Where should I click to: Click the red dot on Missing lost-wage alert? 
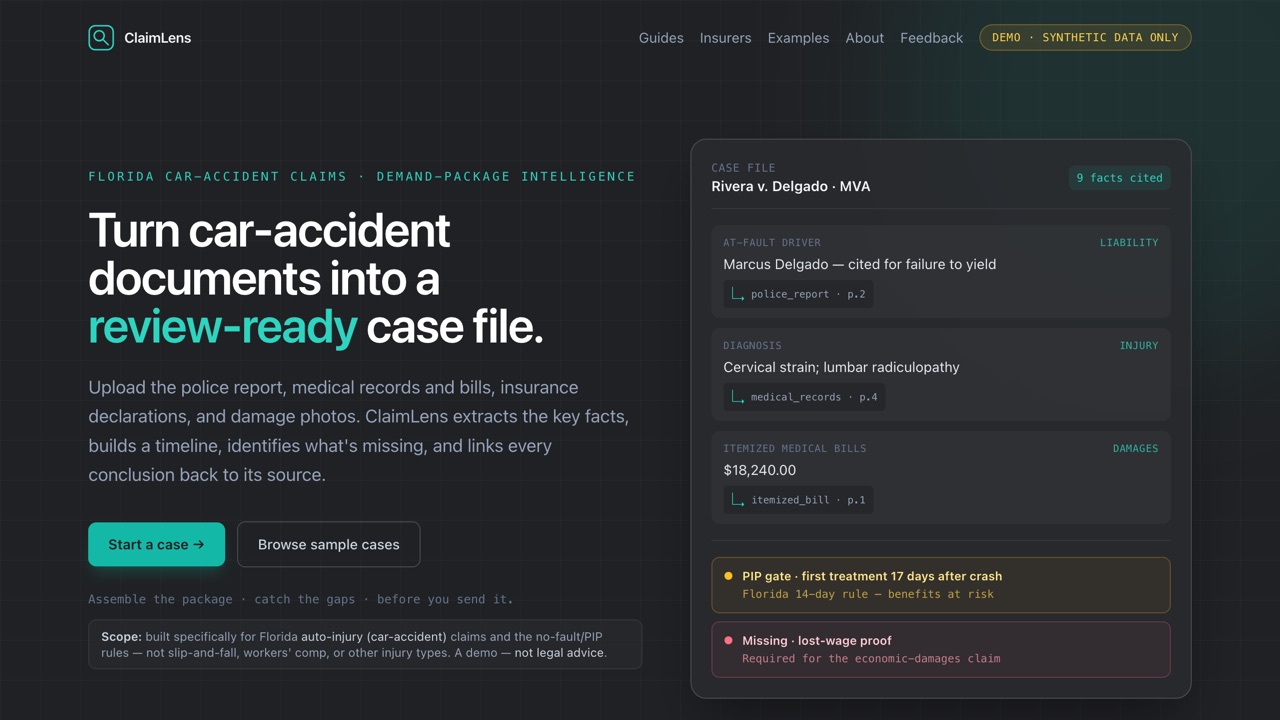[728, 640]
